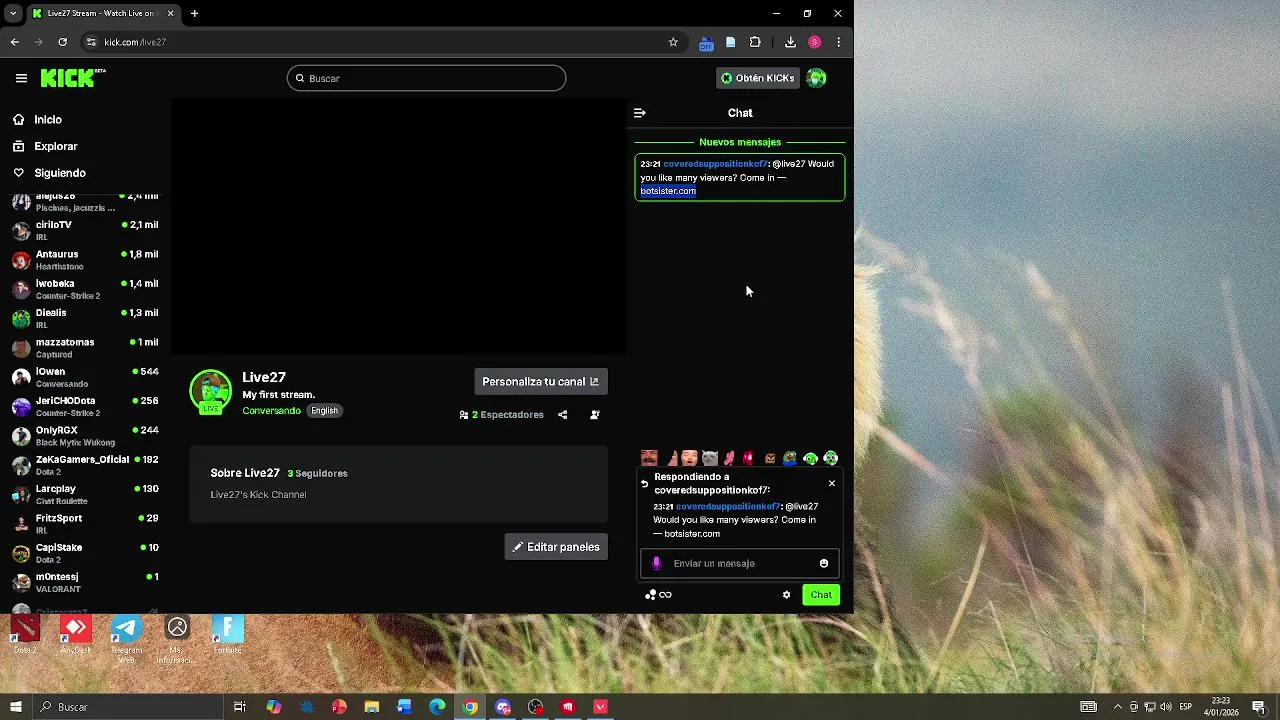Image resolution: width=1280 pixels, height=720 pixels.
Task: Click the reply arrow icon in reply banner
Action: pos(645,483)
